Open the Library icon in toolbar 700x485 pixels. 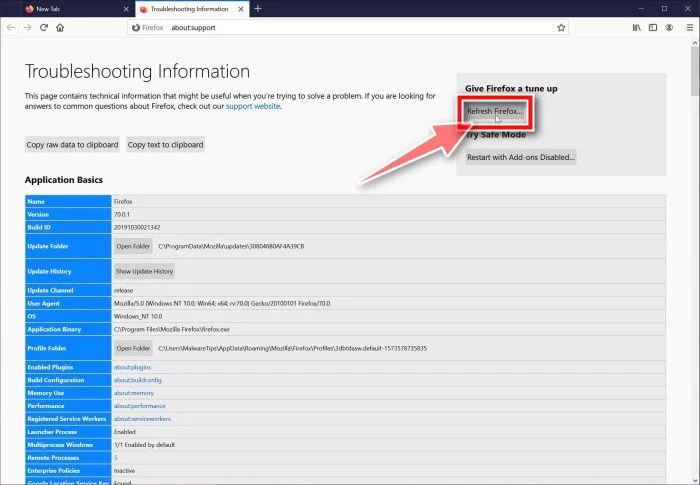(x=637, y=28)
